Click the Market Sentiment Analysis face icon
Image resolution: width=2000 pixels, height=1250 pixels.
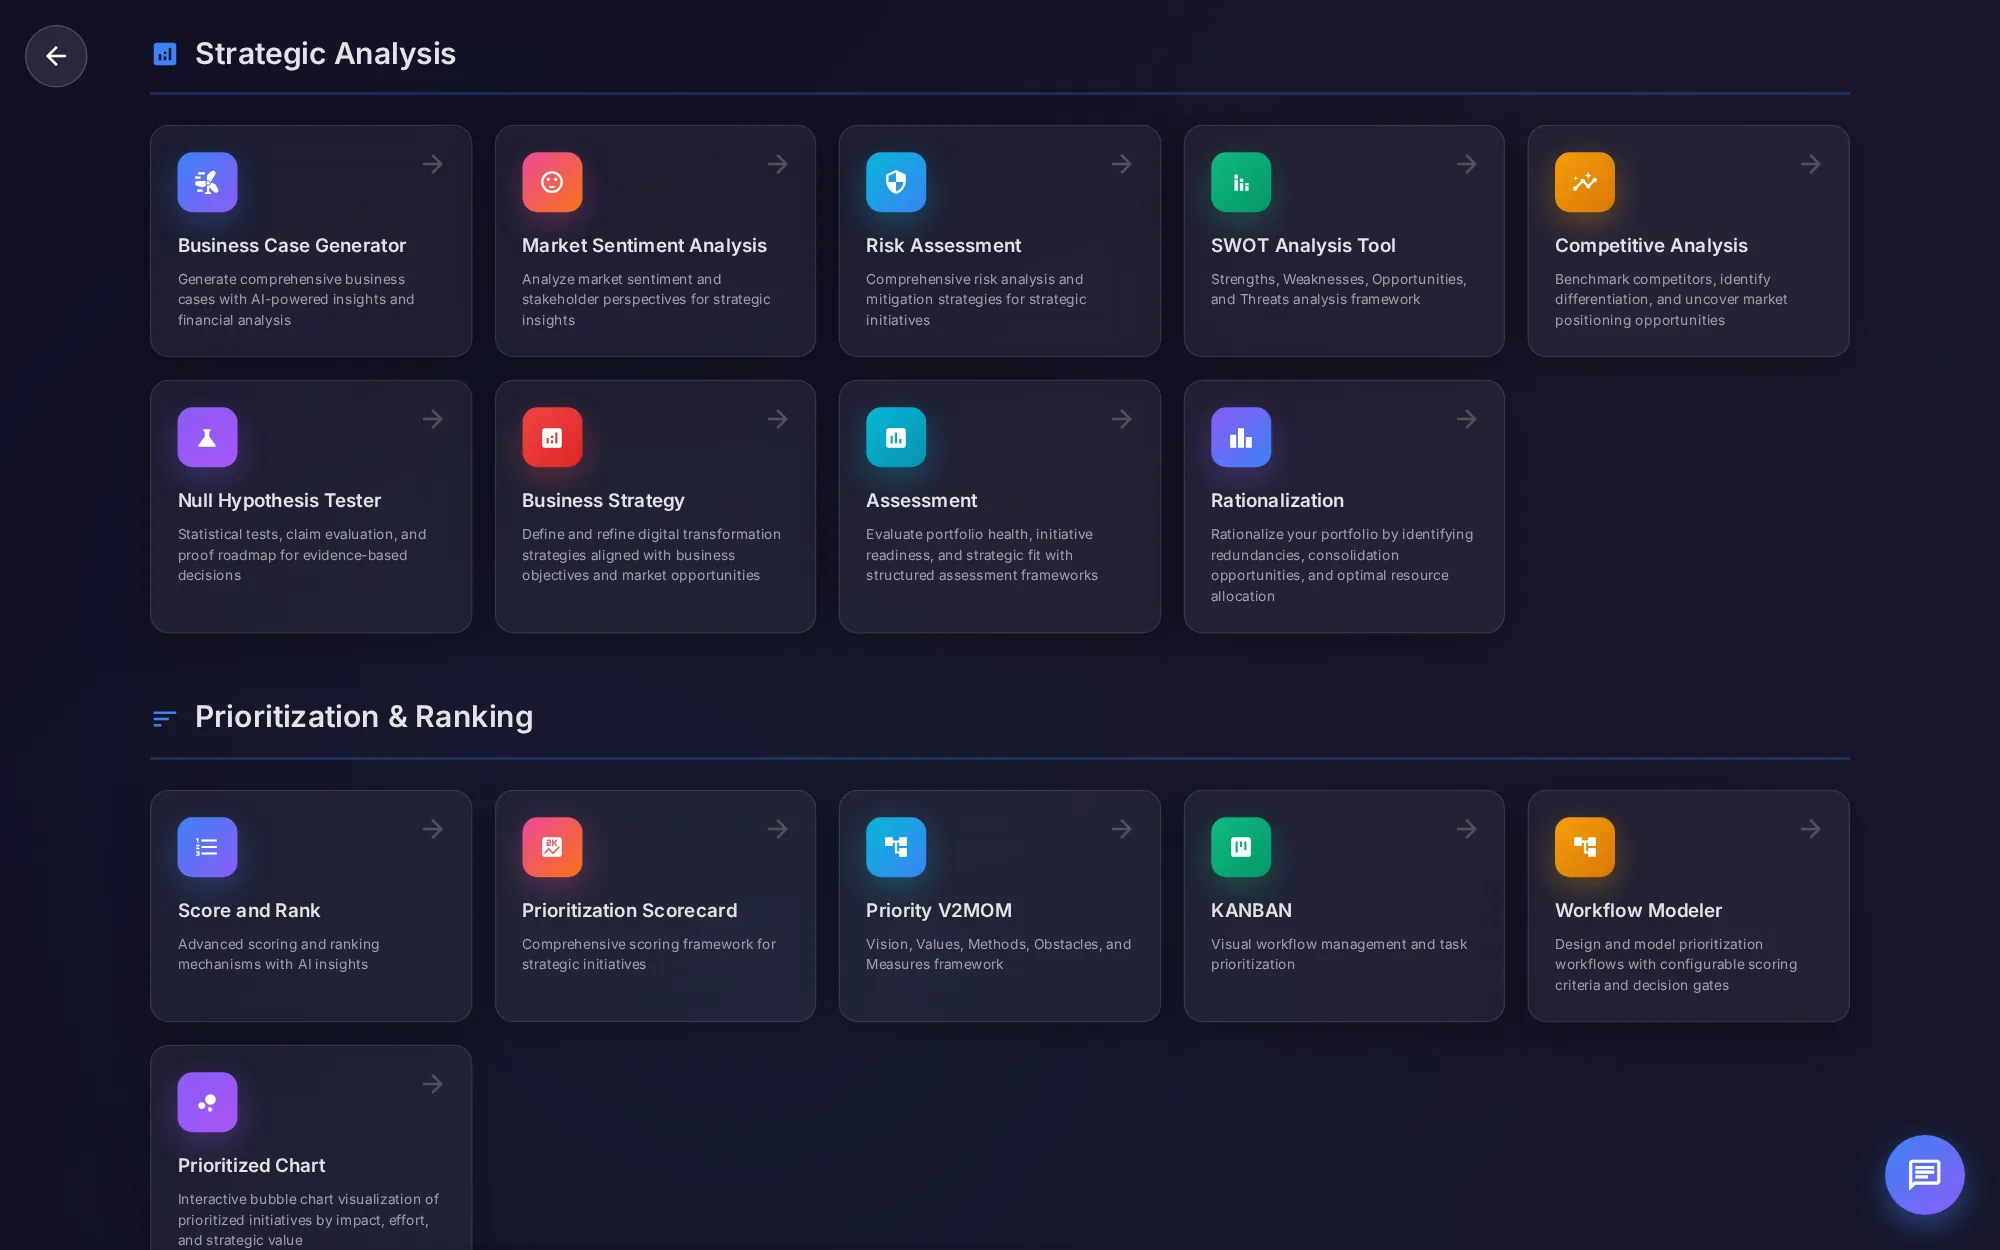(x=552, y=182)
